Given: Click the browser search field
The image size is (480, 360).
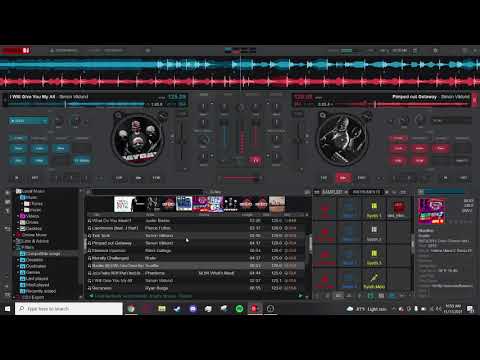Looking at the screenshot, I should coord(147,192).
